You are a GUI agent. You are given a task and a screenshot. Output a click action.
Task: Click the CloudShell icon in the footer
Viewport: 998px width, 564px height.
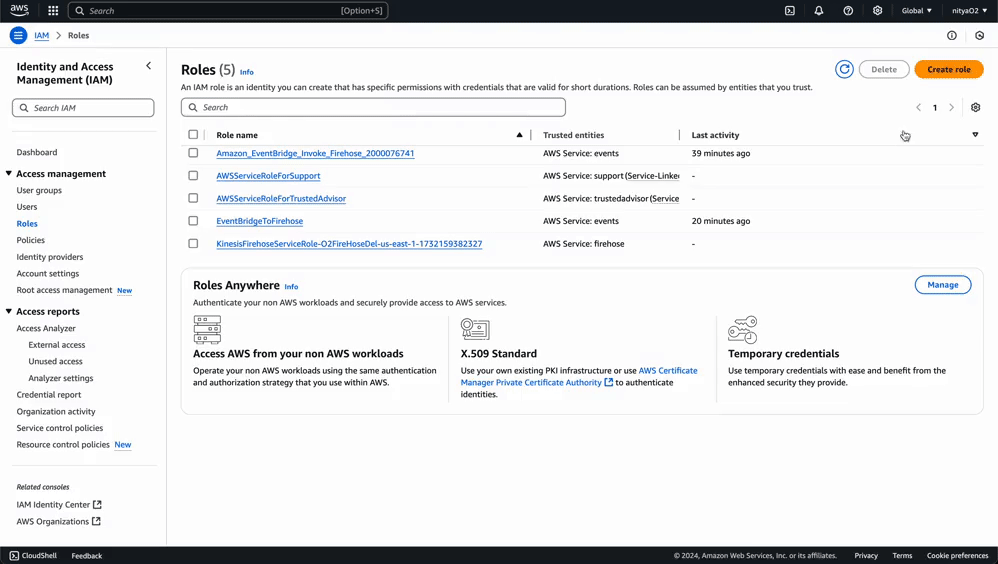14,556
